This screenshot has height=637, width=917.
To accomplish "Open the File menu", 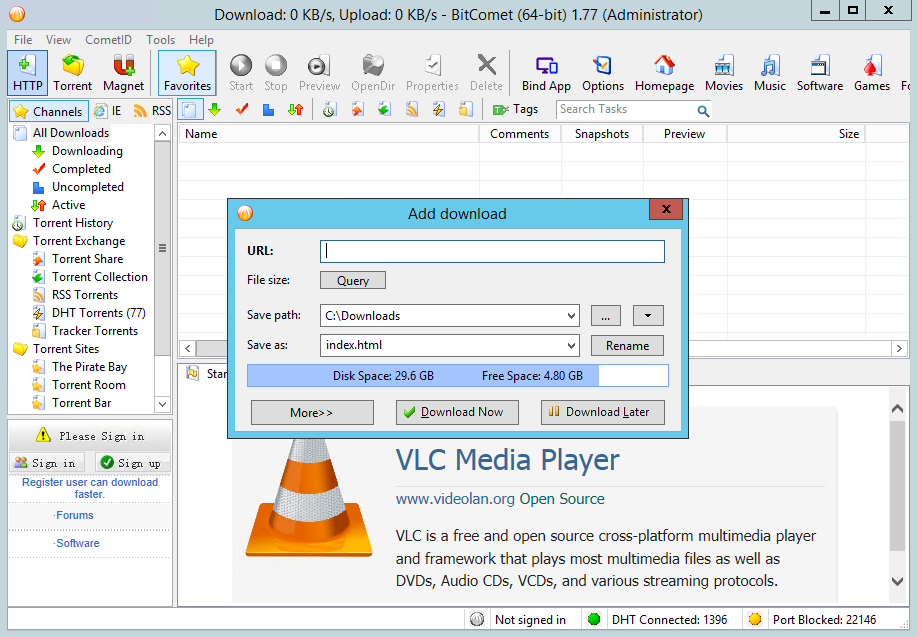I will [23, 40].
